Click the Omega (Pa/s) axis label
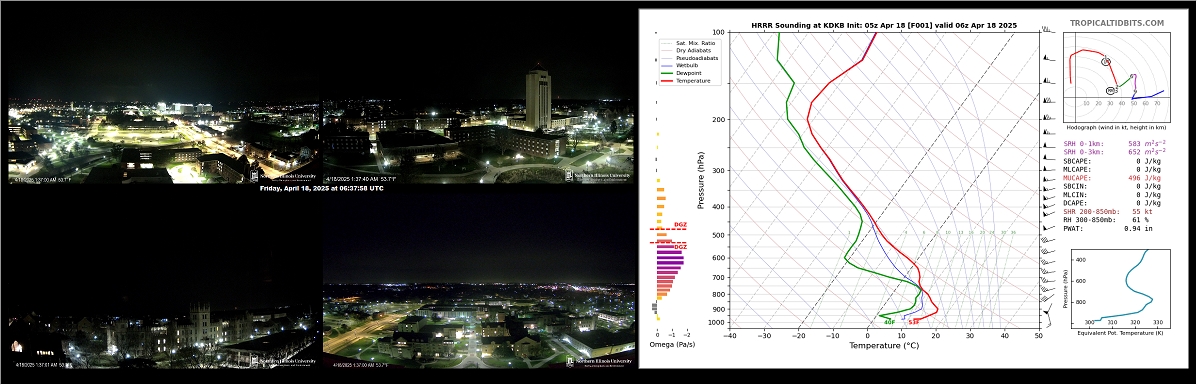Screen dimensions: 1197x385 (x=671, y=346)
